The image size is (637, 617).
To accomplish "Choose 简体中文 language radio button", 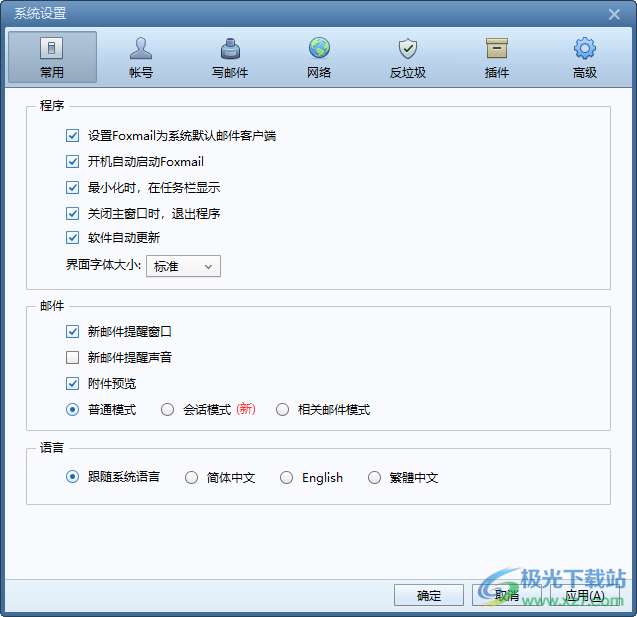I will [191, 477].
